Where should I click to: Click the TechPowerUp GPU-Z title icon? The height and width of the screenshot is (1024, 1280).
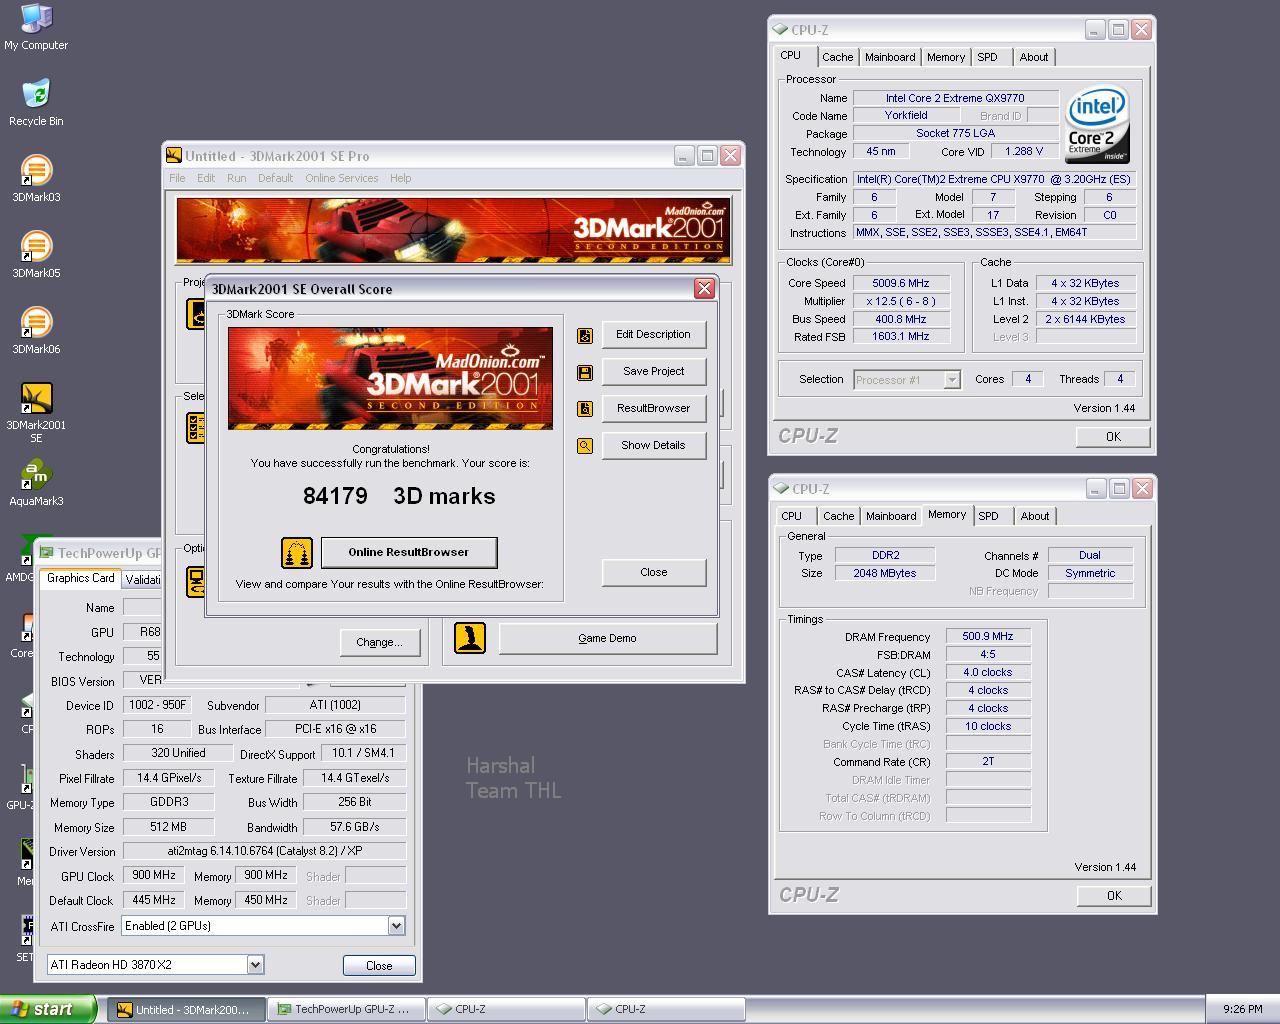point(46,552)
